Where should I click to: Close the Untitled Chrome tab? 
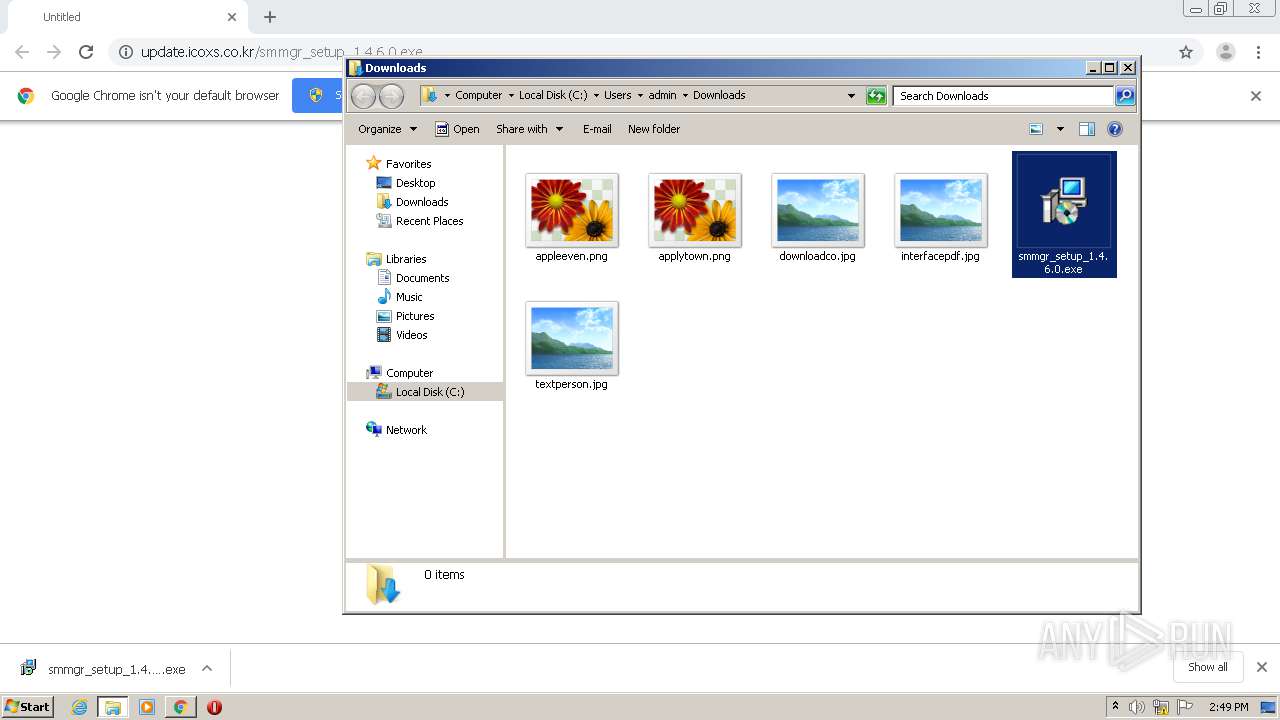232,17
